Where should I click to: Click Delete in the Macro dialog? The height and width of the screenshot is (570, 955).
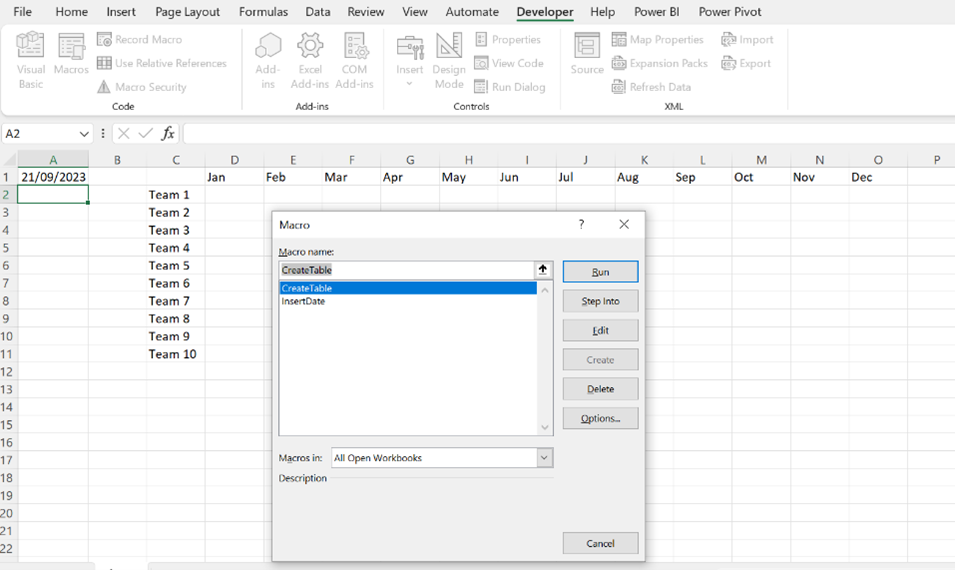pos(601,389)
